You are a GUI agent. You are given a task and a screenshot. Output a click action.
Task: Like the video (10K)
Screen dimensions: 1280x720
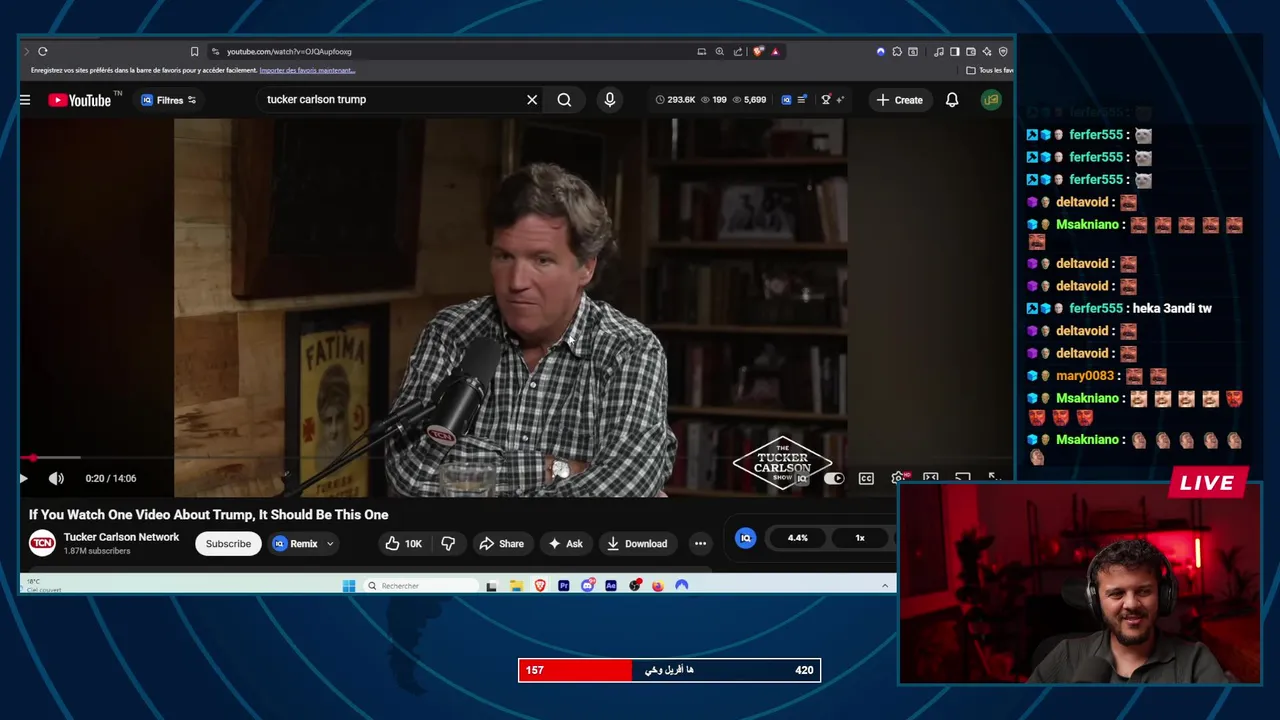[x=404, y=544]
